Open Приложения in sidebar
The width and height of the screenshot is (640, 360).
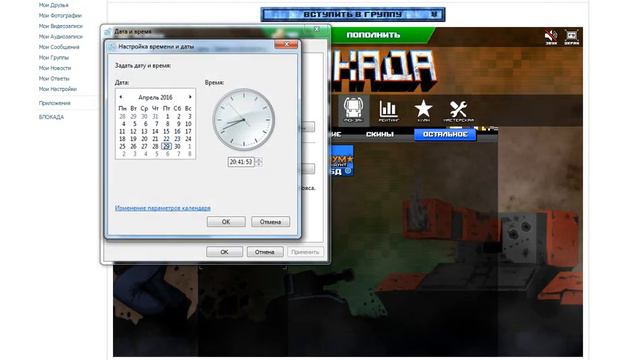[x=55, y=103]
